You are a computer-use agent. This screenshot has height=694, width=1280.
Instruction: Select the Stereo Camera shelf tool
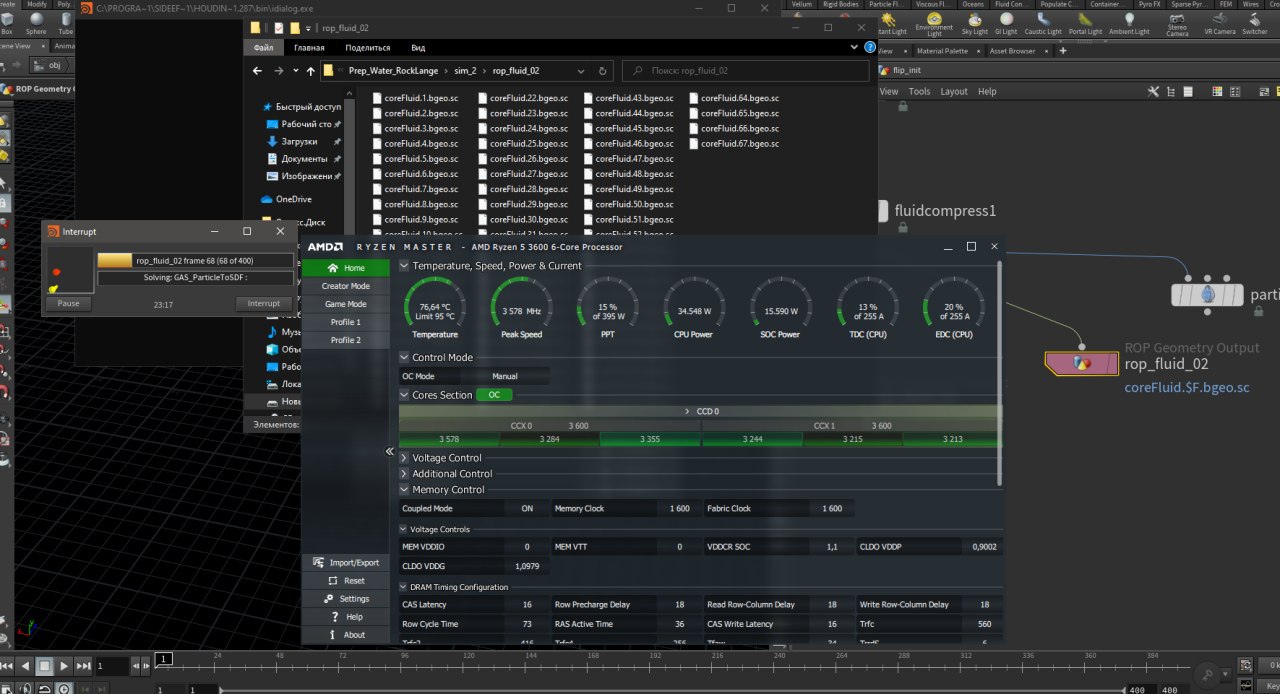(x=1177, y=24)
